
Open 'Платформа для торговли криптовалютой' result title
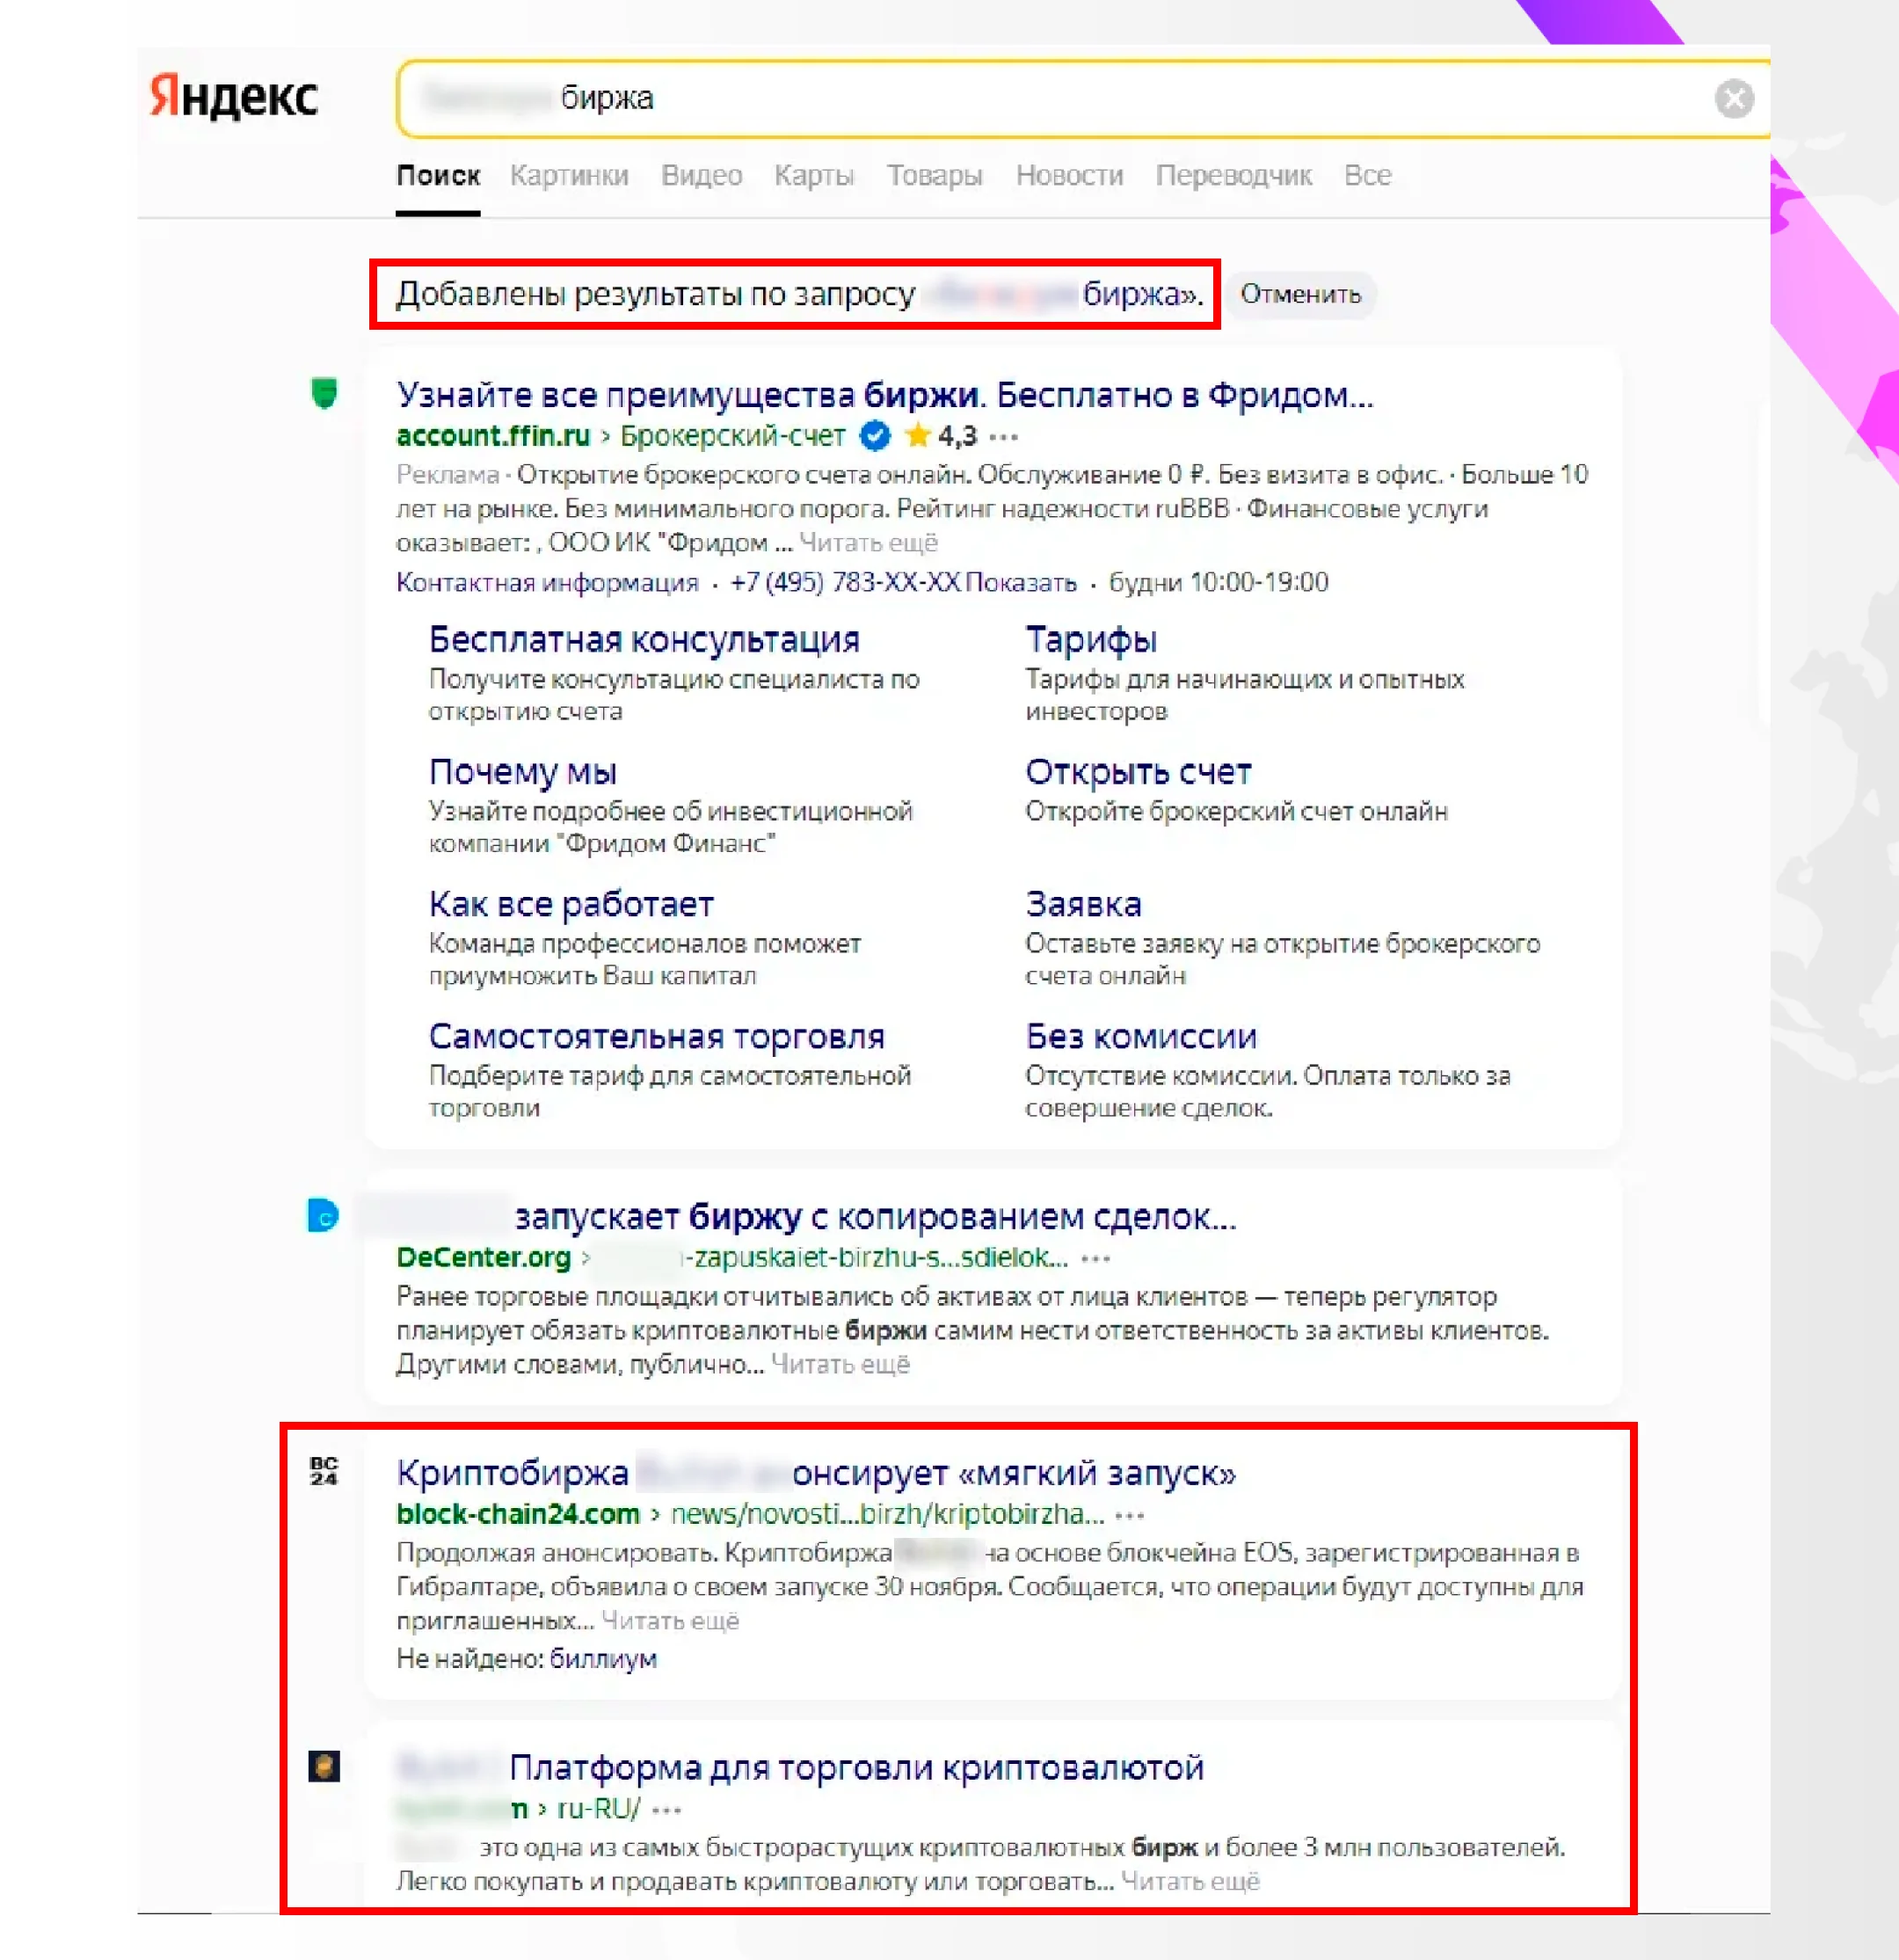point(856,1768)
